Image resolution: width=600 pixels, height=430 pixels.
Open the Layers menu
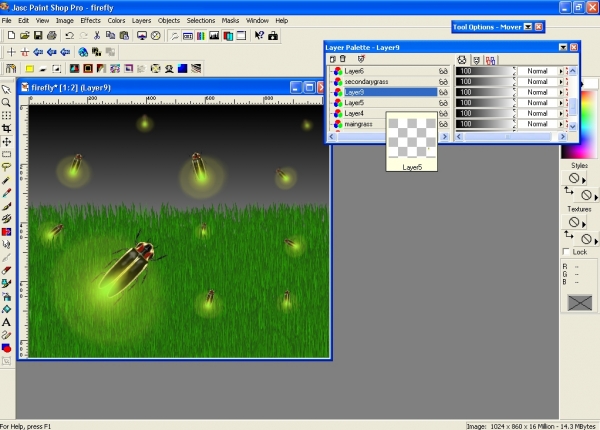click(x=142, y=21)
